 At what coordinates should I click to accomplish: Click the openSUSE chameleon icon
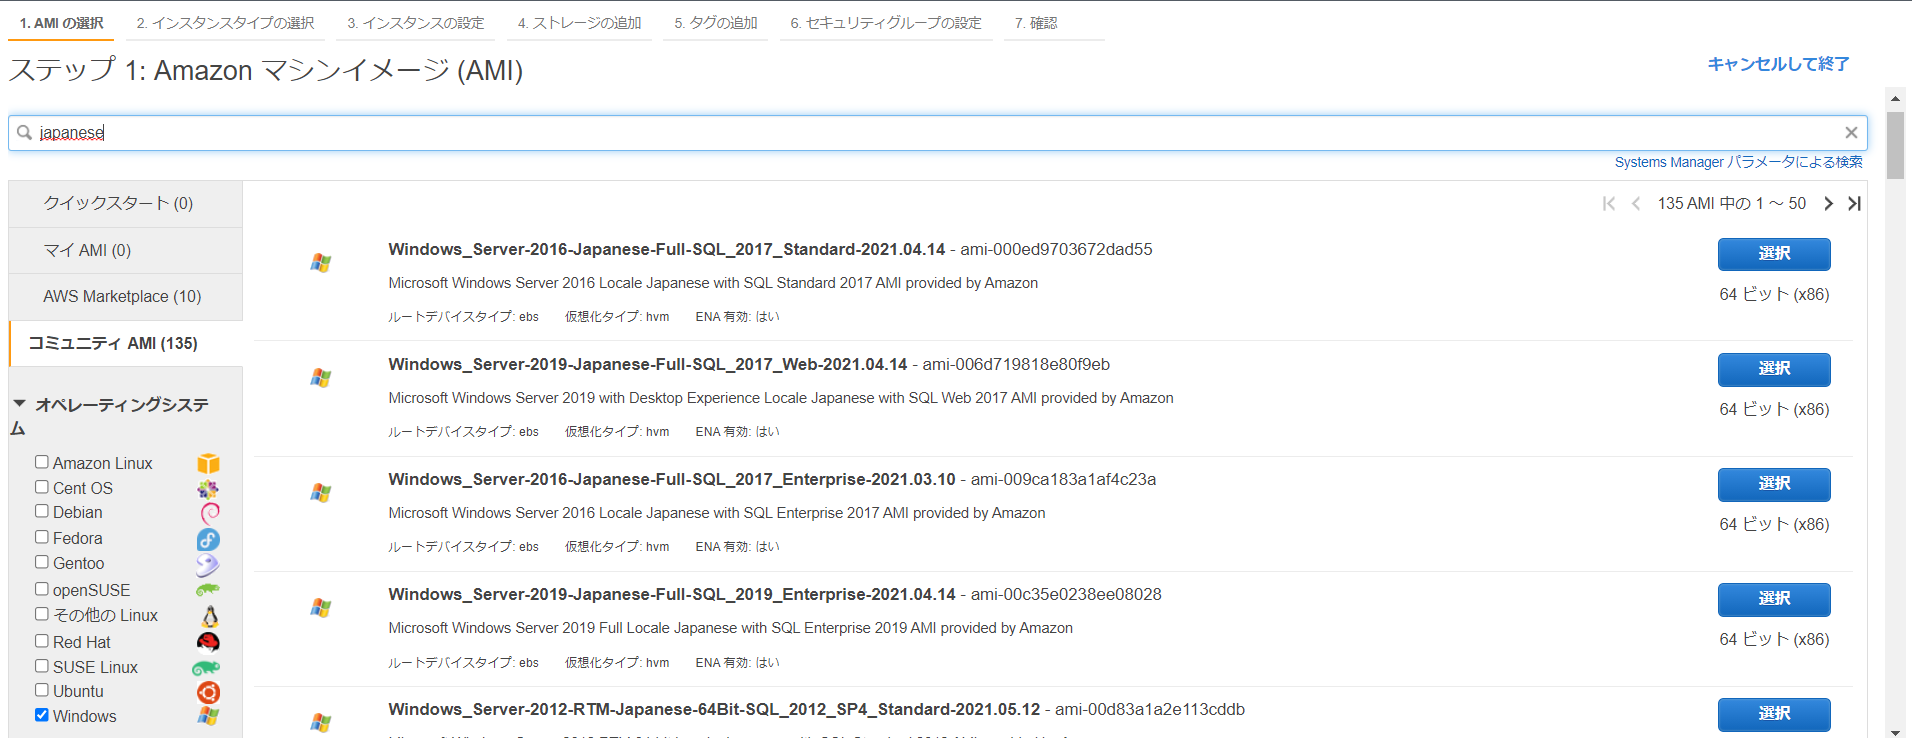point(207,590)
